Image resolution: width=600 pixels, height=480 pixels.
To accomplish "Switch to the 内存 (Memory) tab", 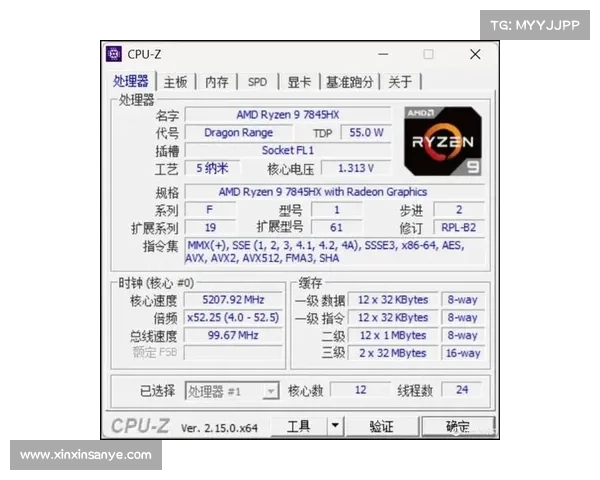I will pyautogui.click(x=217, y=82).
